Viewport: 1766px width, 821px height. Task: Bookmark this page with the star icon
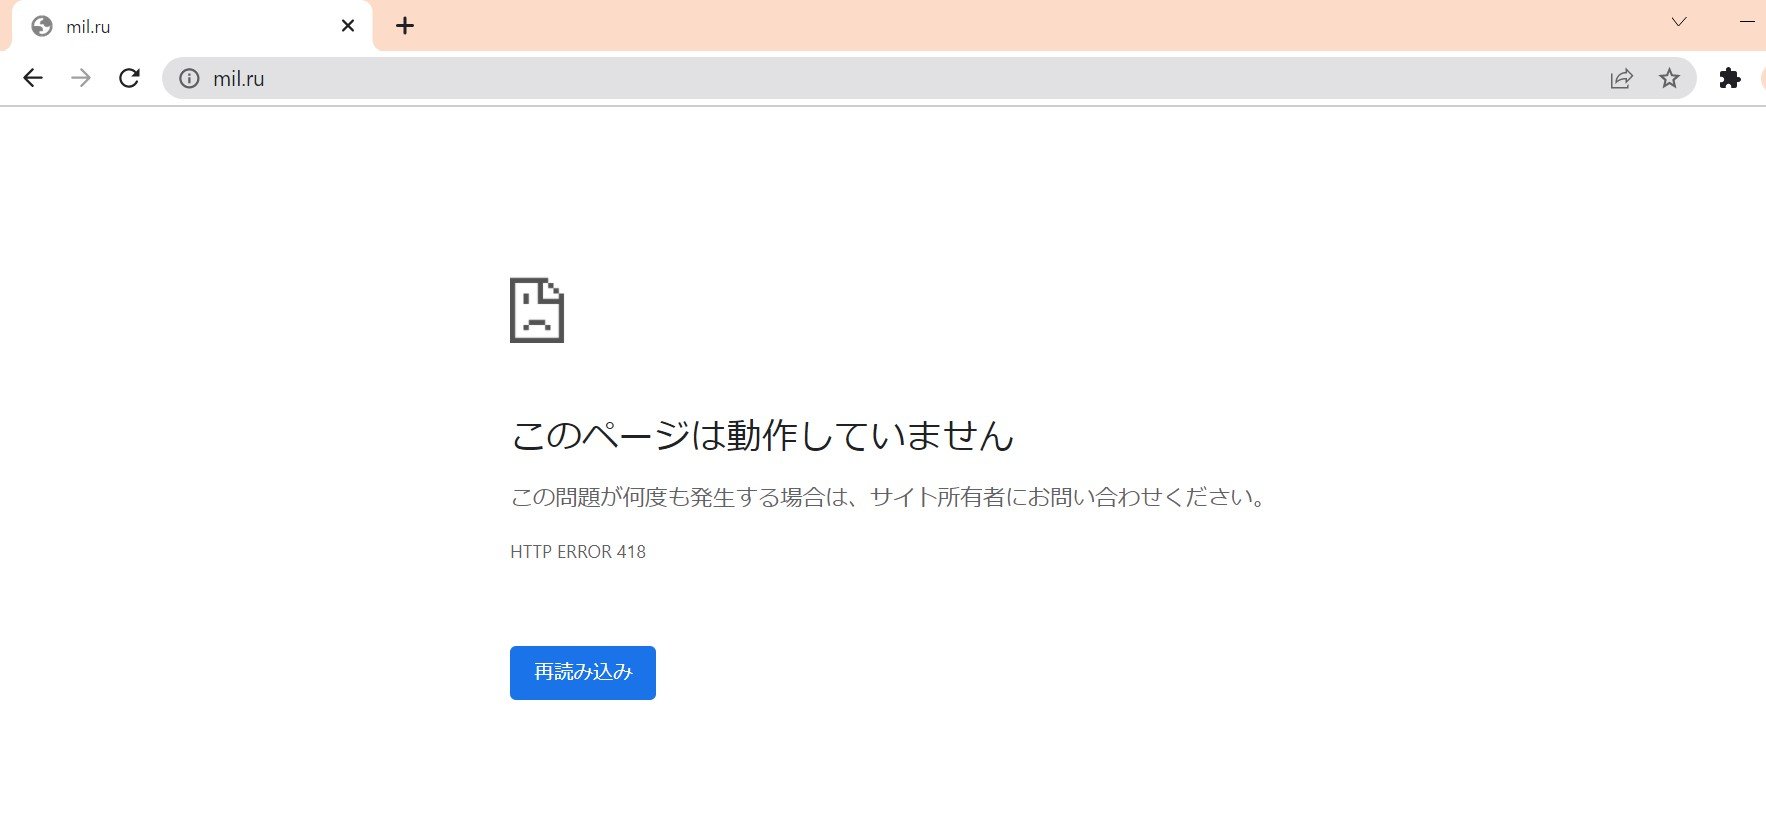coord(1669,78)
